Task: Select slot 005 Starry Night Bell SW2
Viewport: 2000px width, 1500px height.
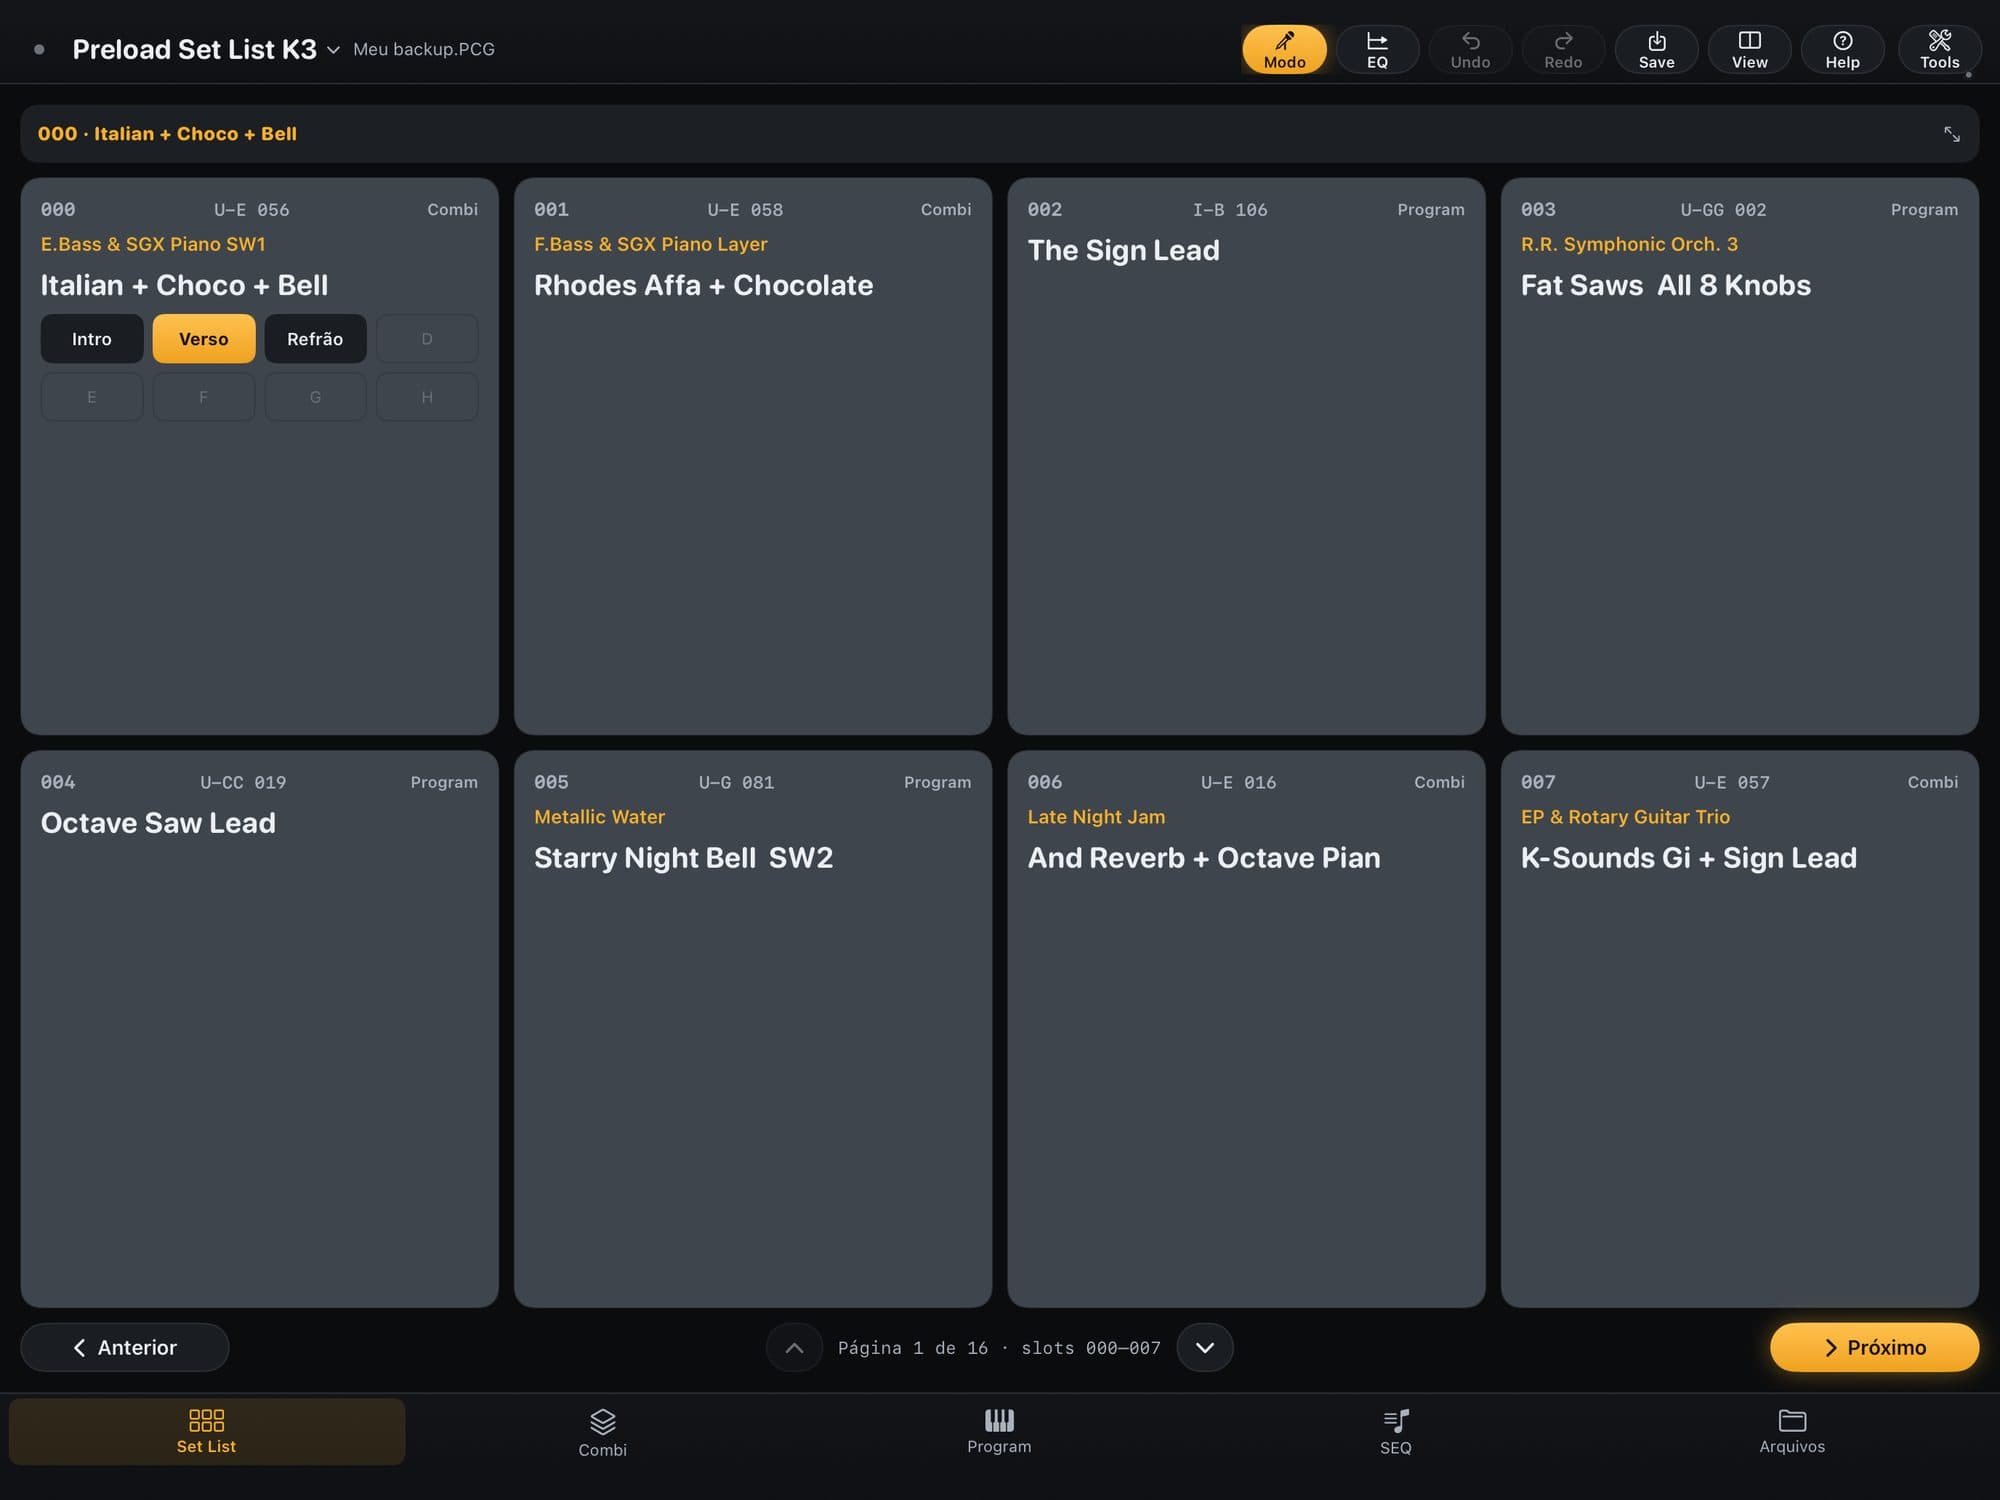Action: [x=753, y=1029]
